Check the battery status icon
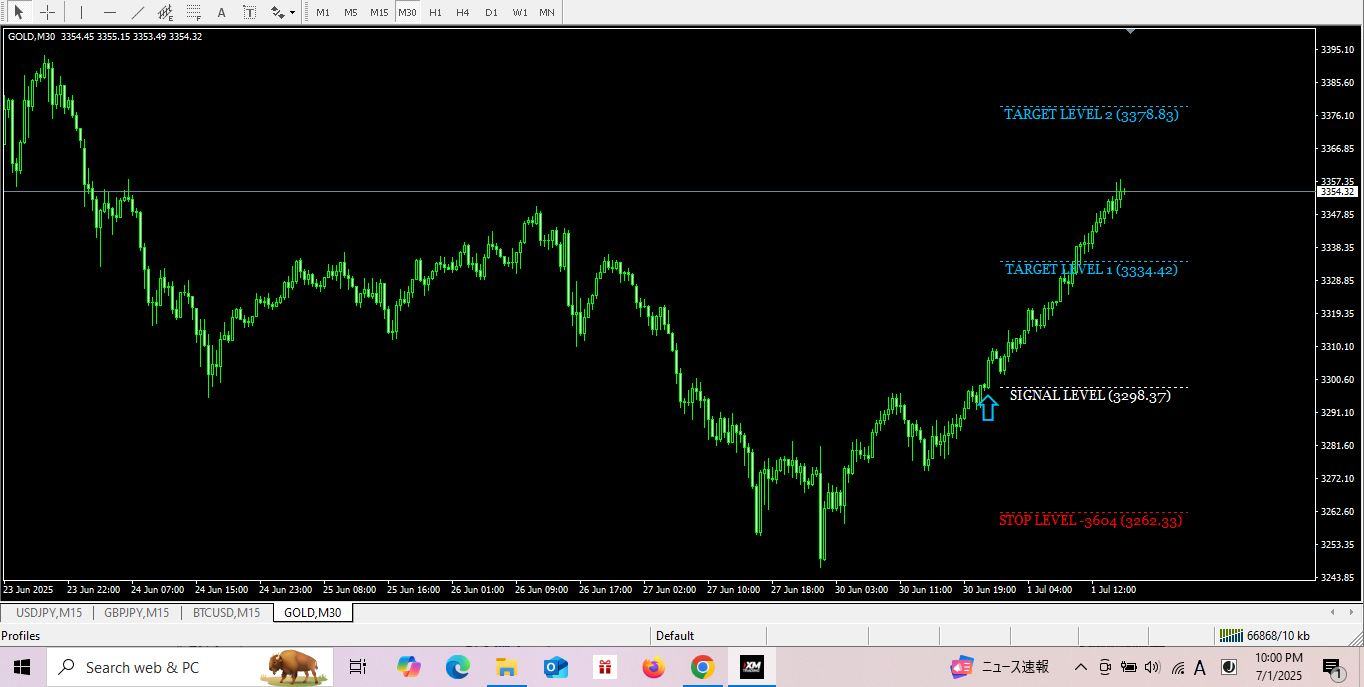This screenshot has width=1364, height=687. 1129,667
